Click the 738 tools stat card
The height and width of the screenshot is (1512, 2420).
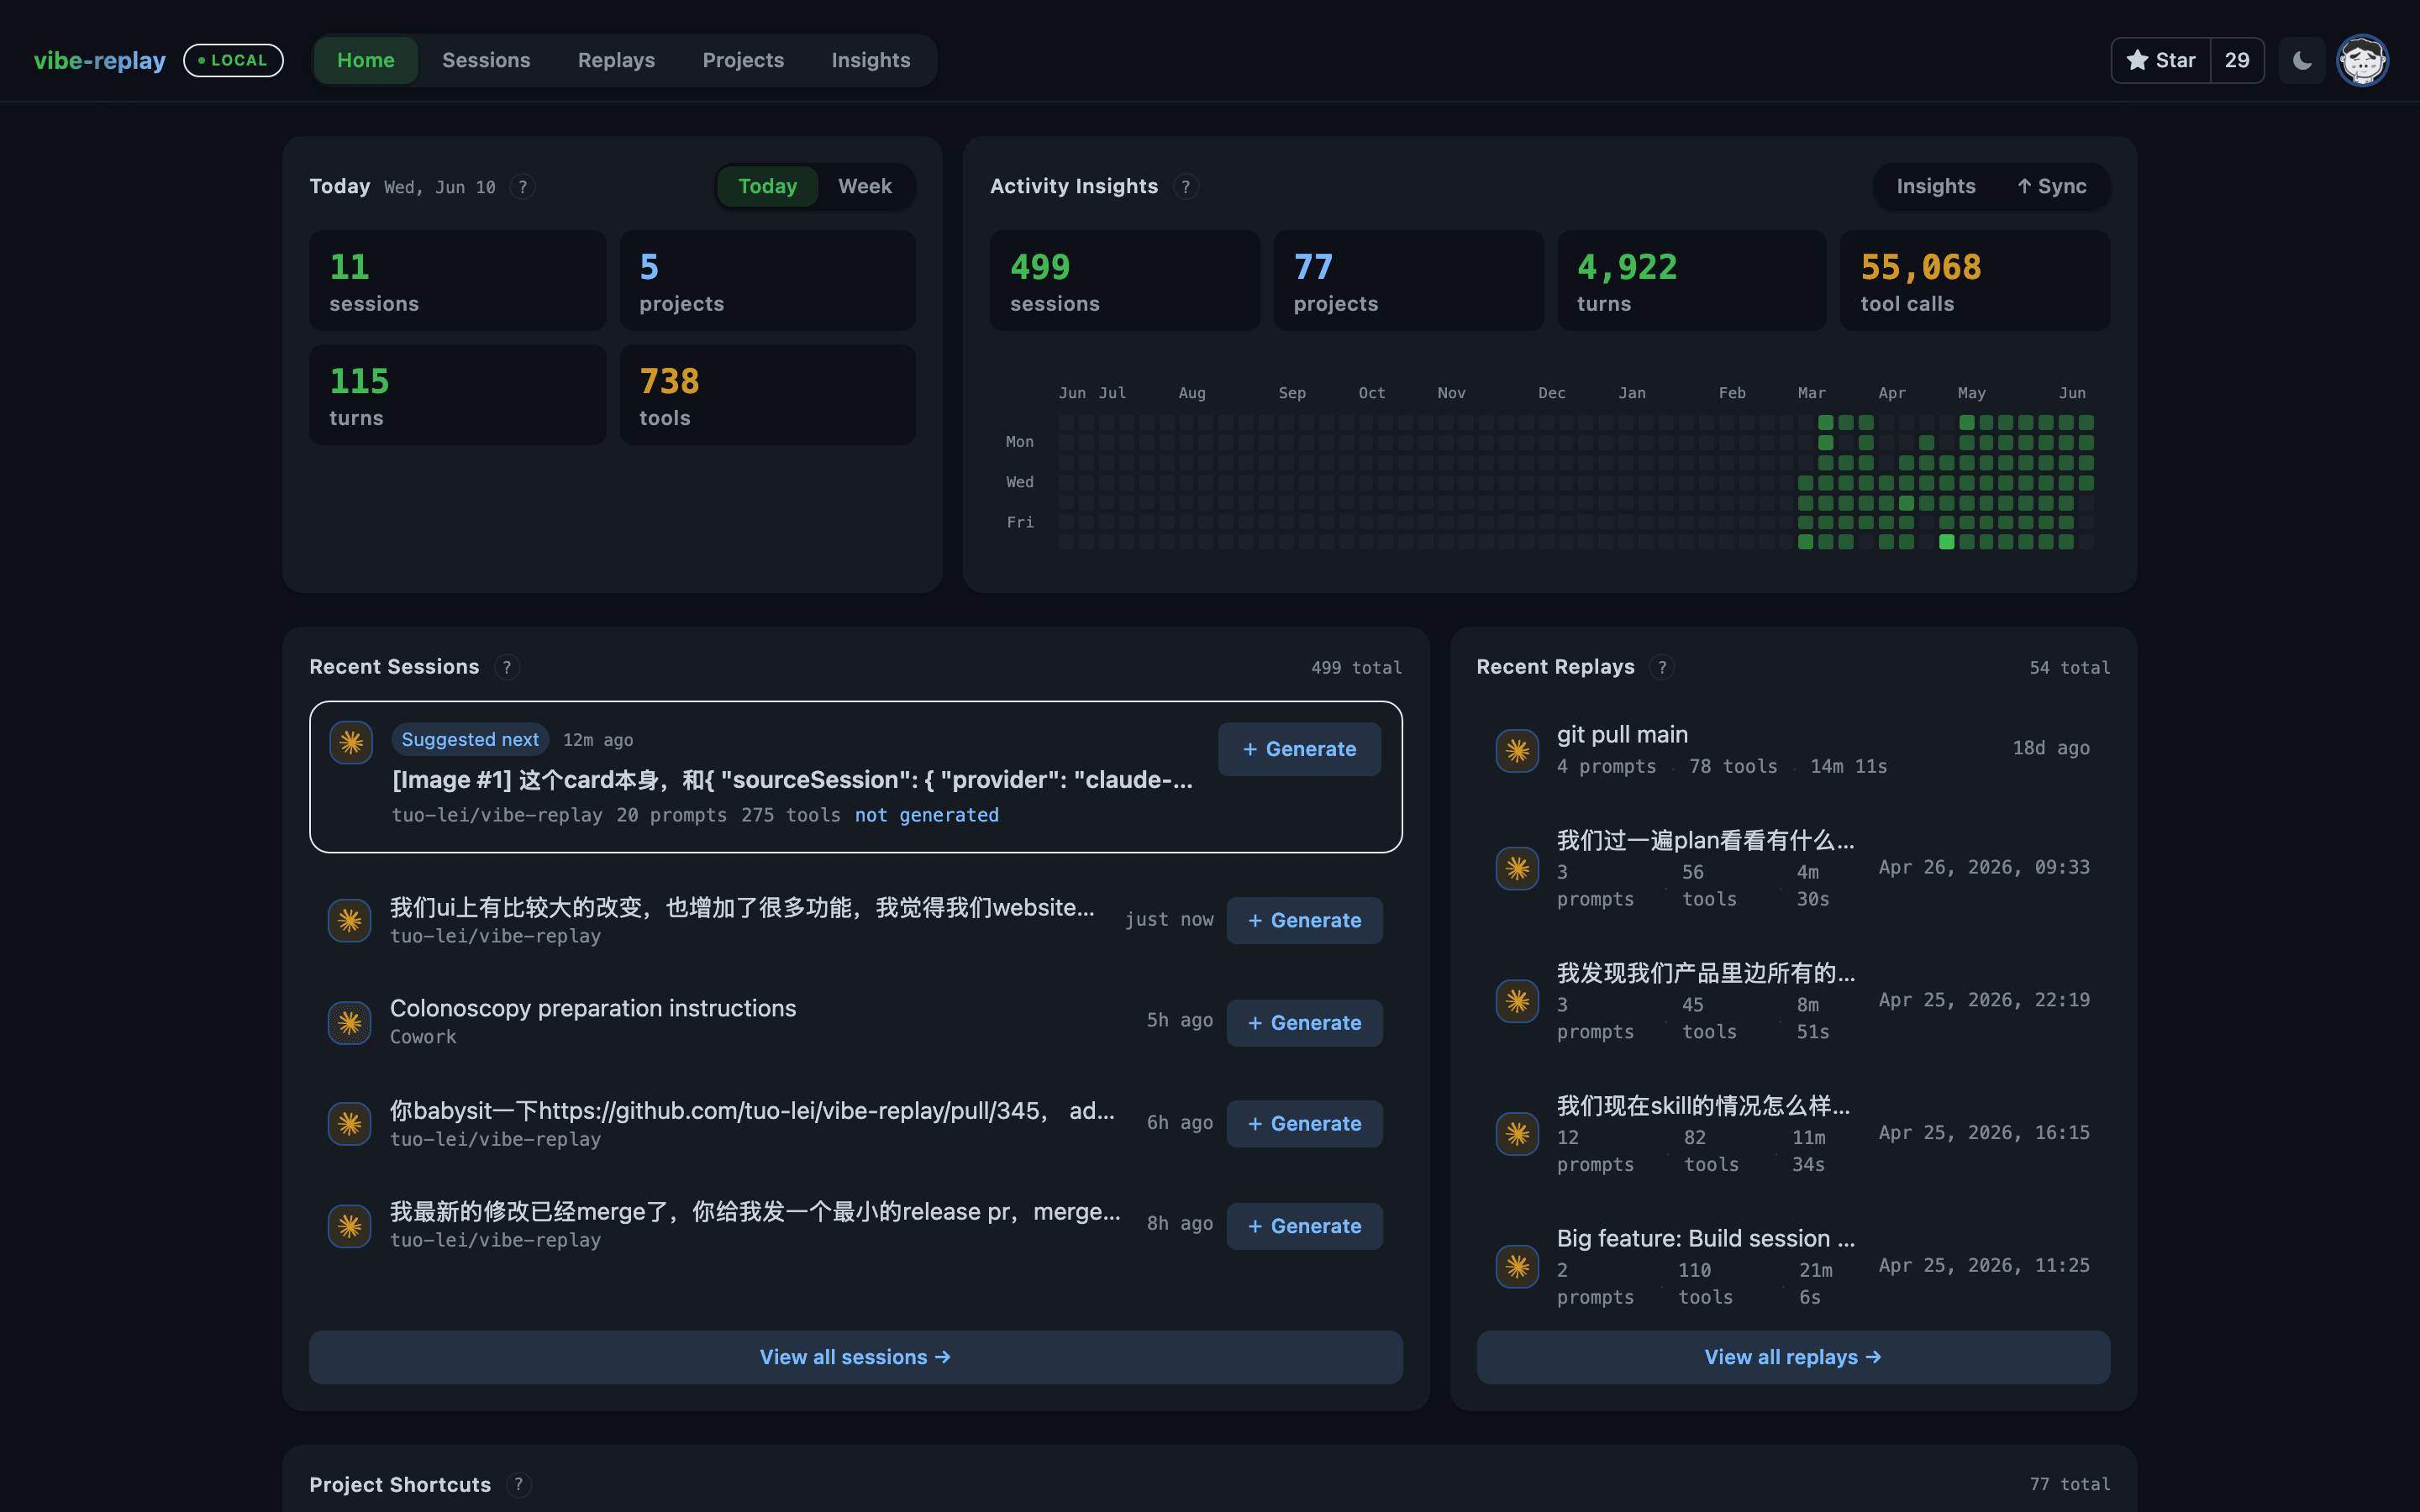coord(767,395)
